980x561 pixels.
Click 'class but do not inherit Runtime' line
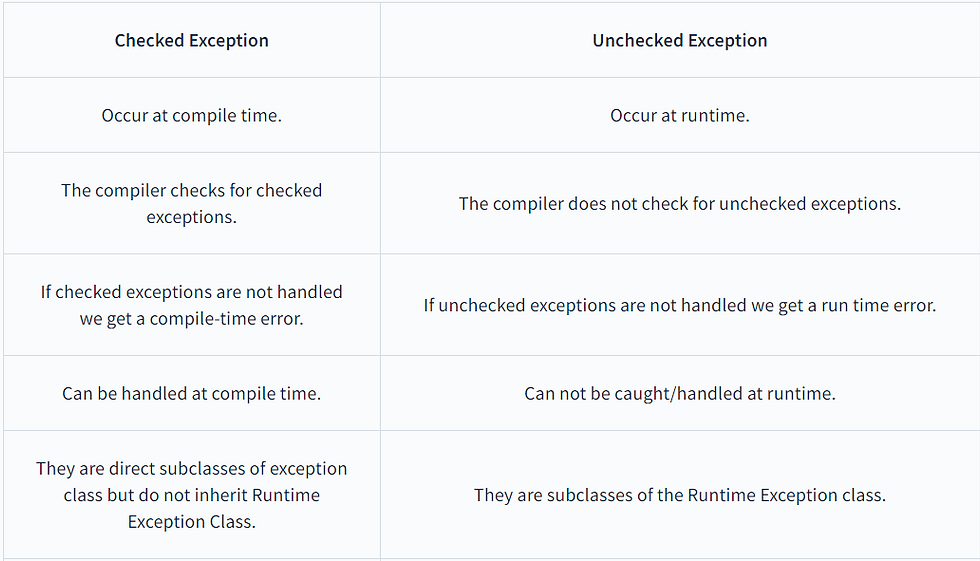click(x=191, y=495)
